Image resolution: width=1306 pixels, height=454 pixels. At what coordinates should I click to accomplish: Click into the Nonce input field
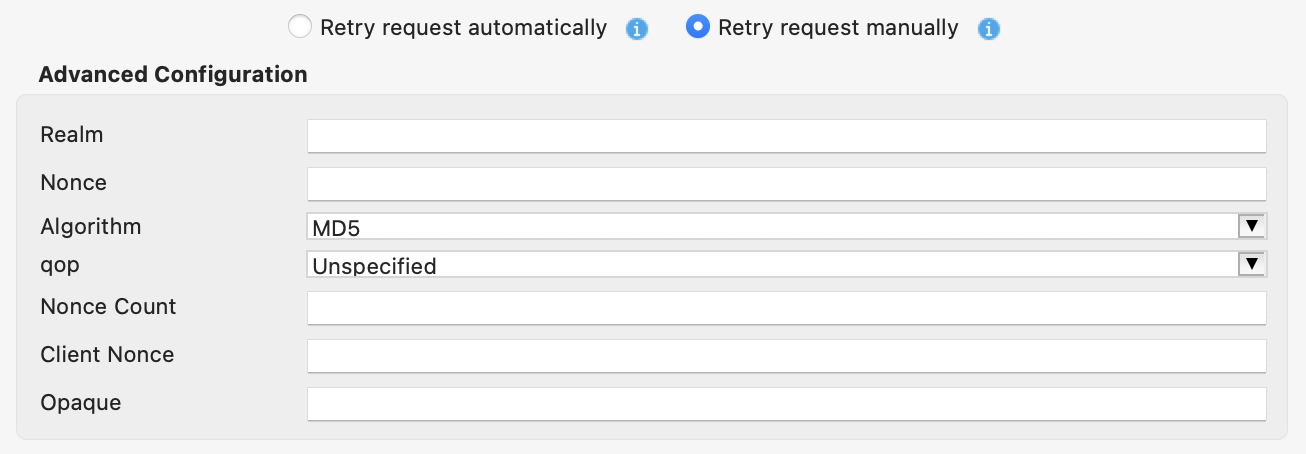click(786, 184)
